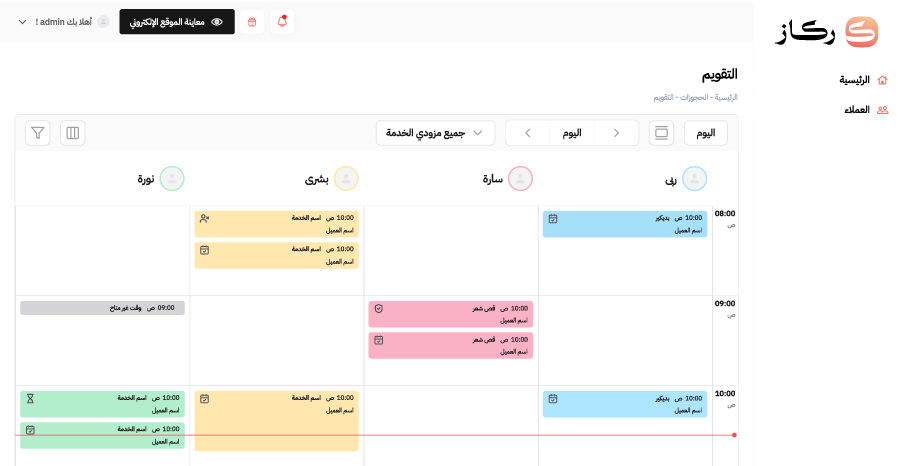Open the admin user menu chevron

click(x=22, y=22)
